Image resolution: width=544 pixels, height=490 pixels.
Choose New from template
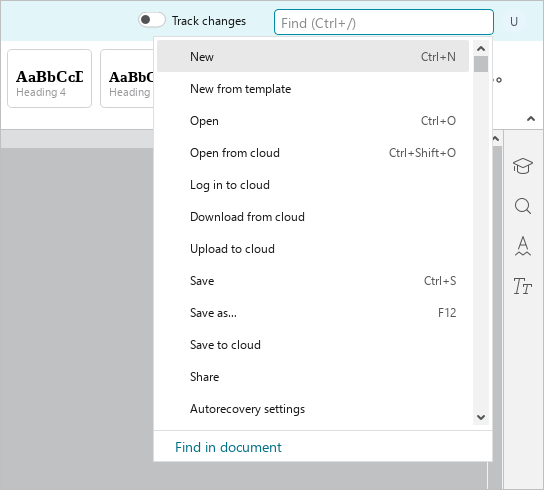pyautogui.click(x=313, y=89)
